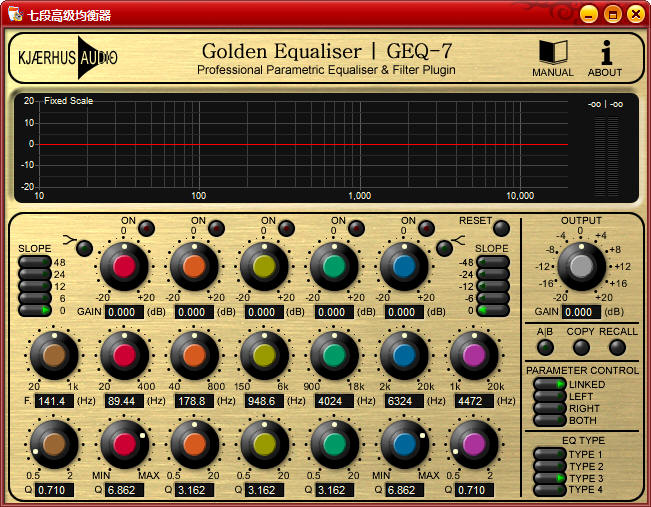
Task: Toggle ON LED for yellow band
Action: pyautogui.click(x=286, y=228)
